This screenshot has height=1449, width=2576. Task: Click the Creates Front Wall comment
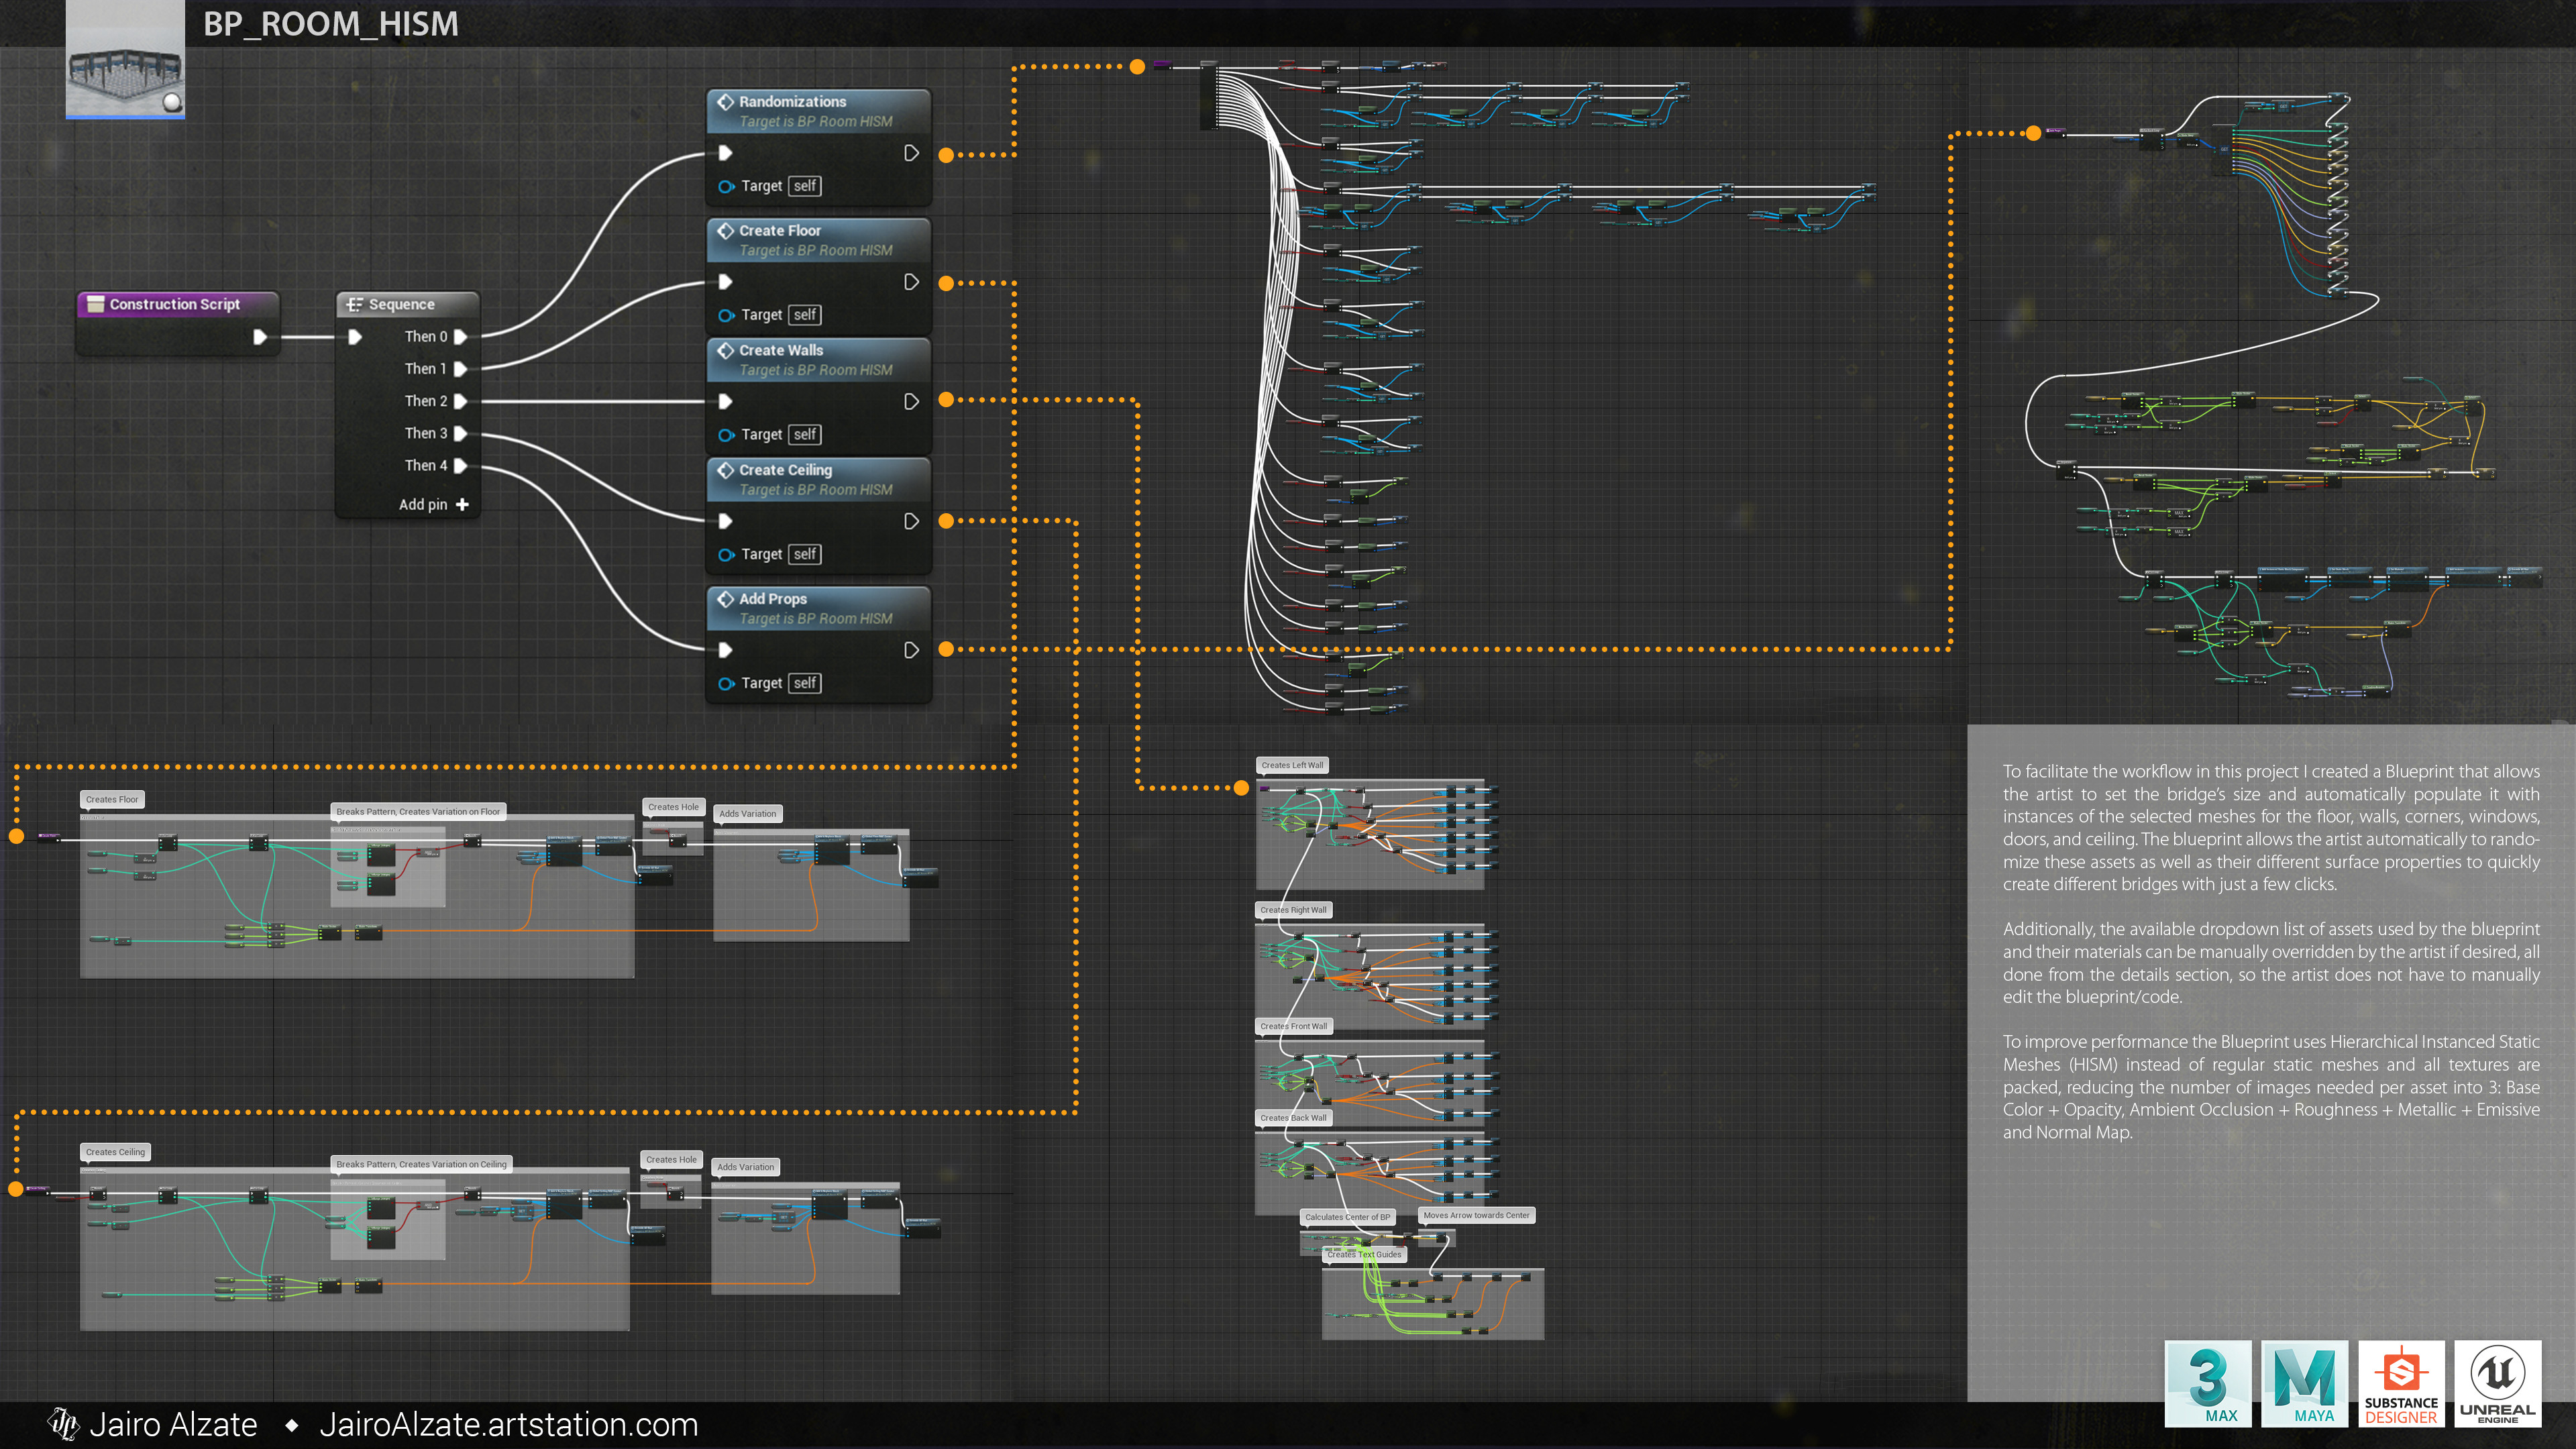coord(1294,1026)
